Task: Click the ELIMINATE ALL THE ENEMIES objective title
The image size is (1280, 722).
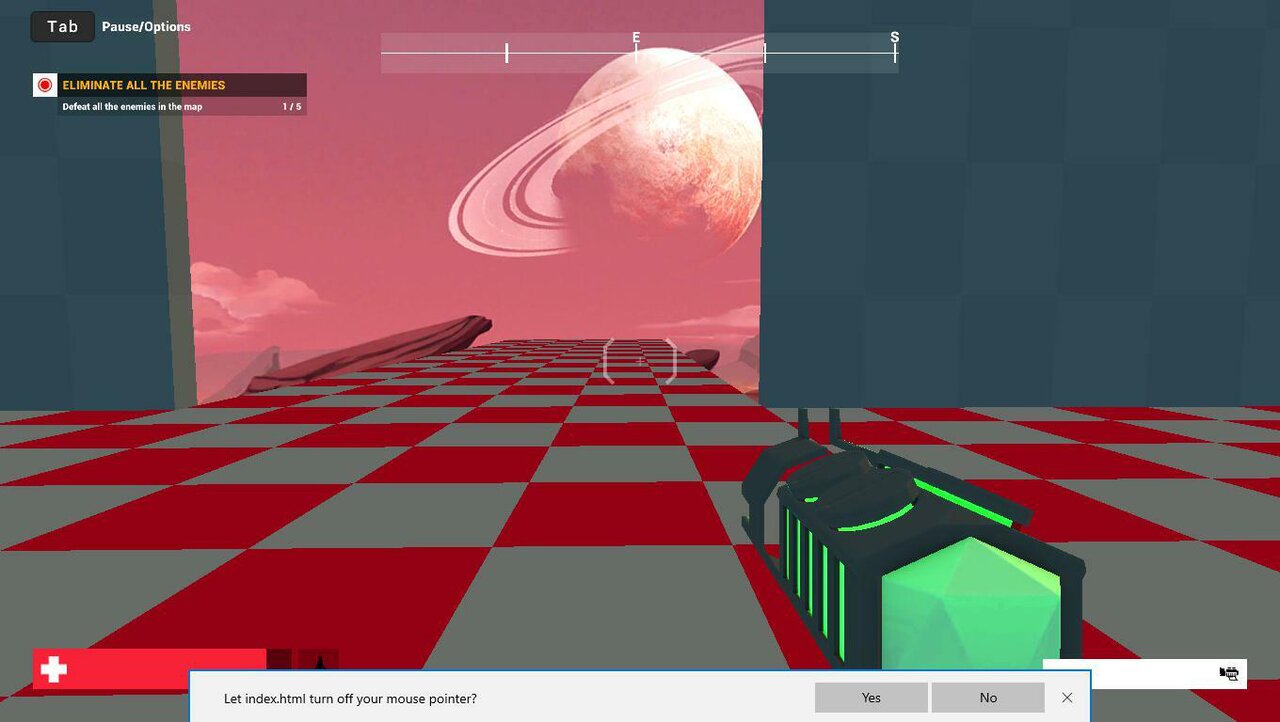Action: point(144,85)
